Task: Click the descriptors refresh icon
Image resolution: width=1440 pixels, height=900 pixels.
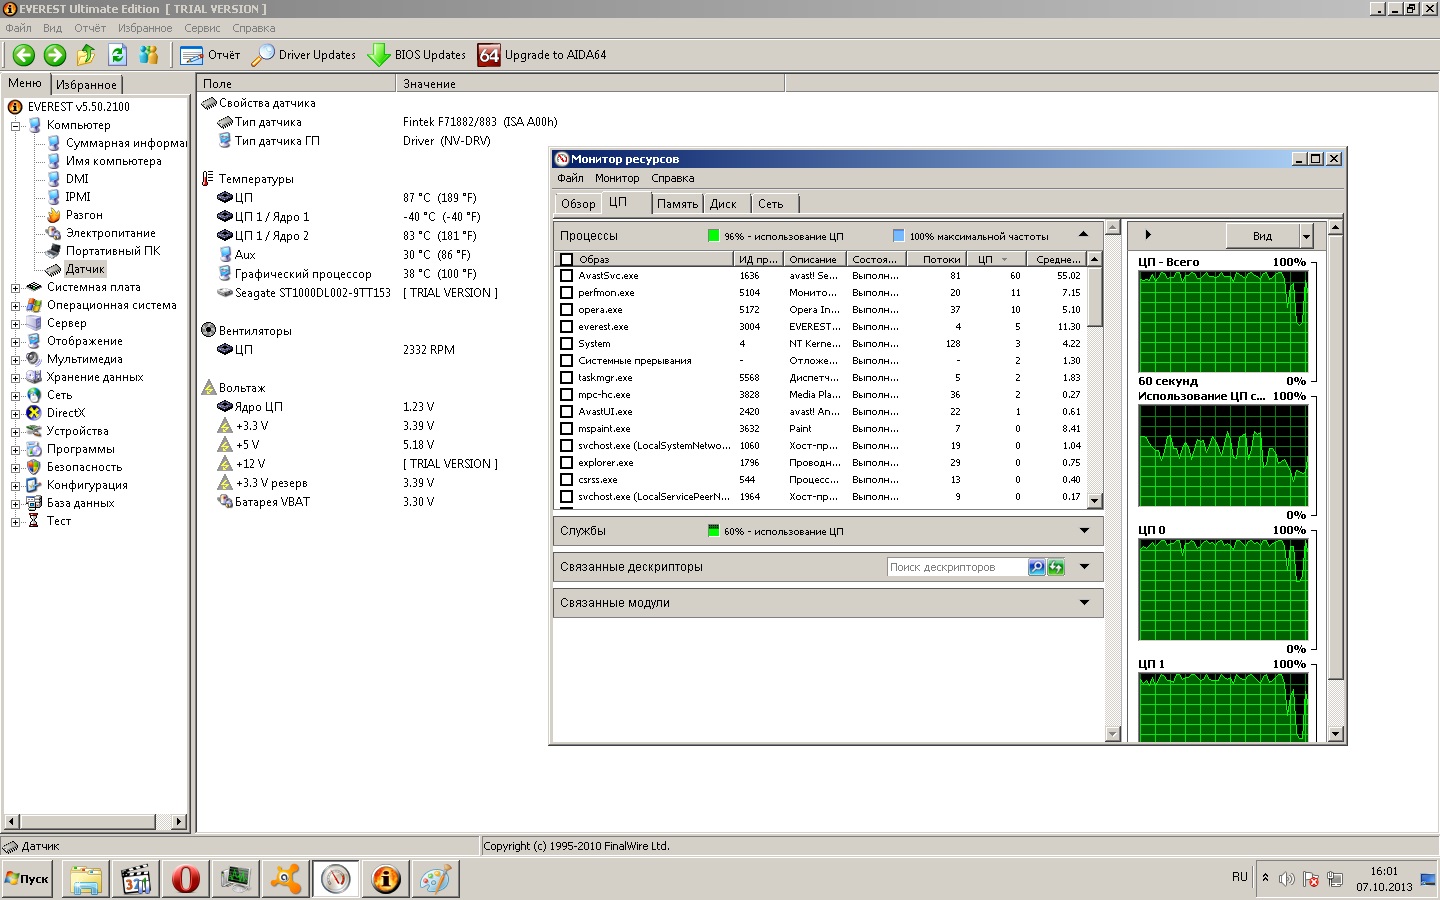Action: pyautogui.click(x=1056, y=567)
